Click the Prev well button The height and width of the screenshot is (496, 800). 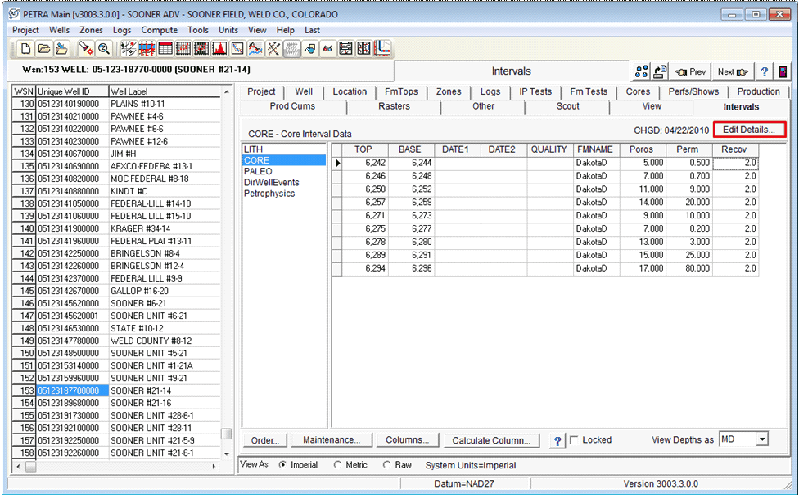click(691, 72)
